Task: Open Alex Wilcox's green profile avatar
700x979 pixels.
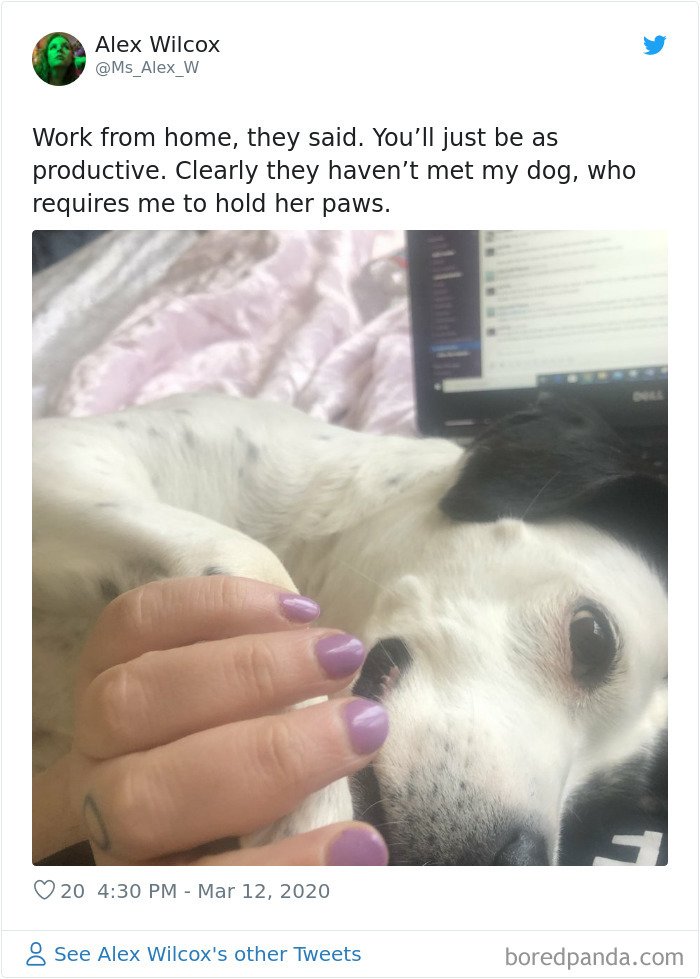Action: (x=59, y=59)
